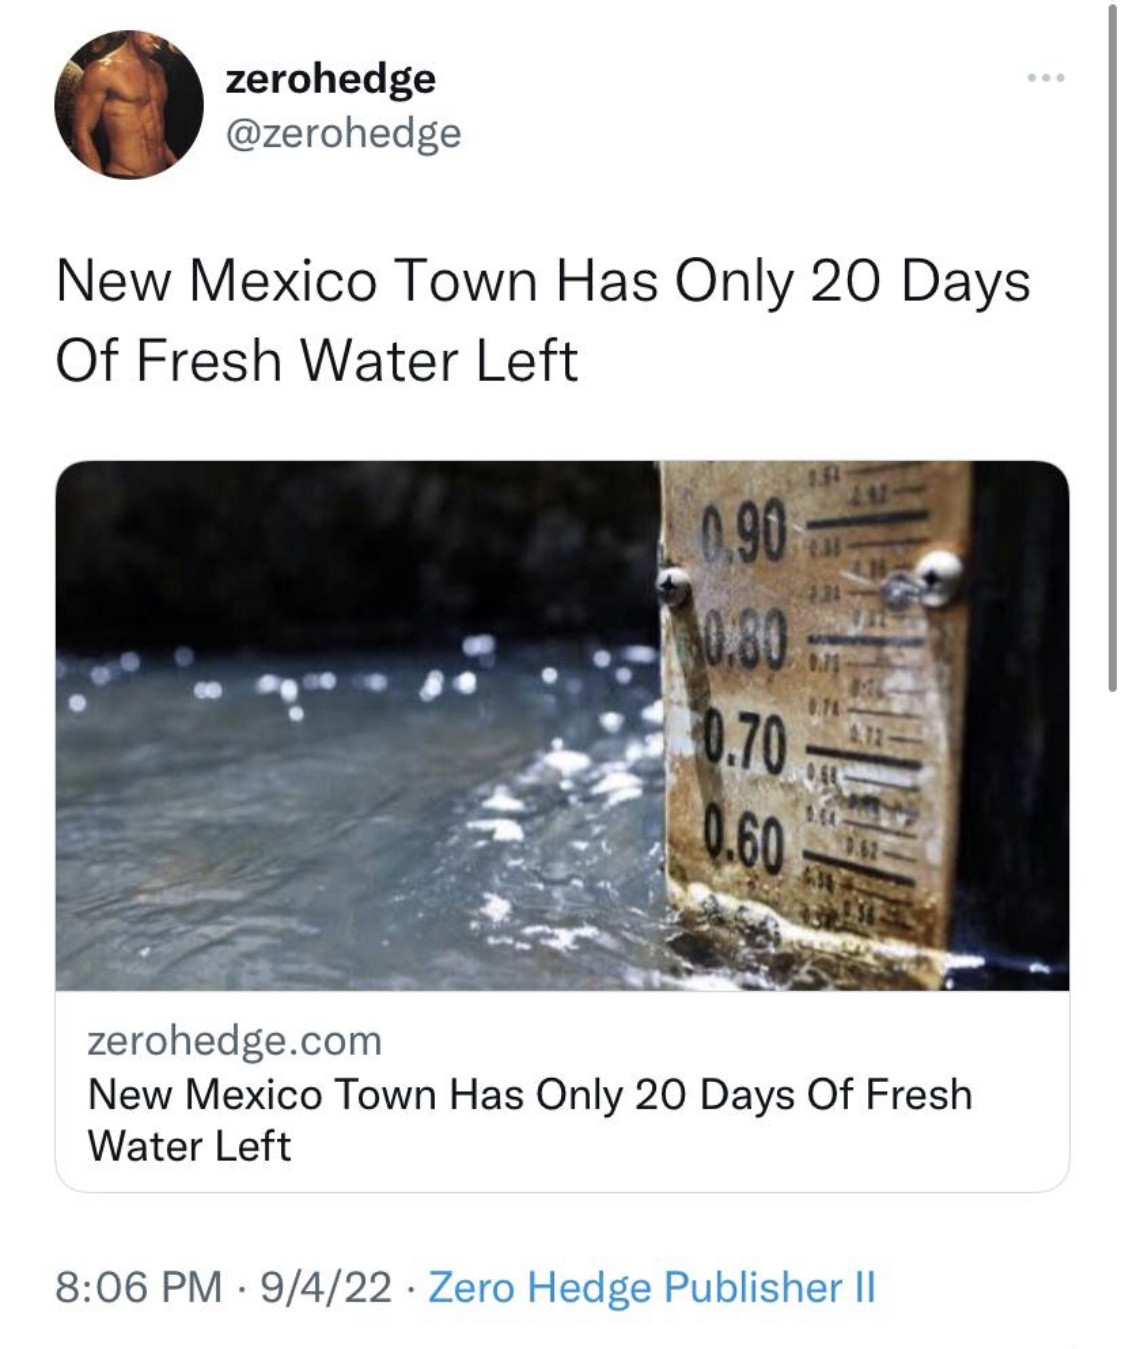Click the tweet body headline text
Image resolution: width=1125 pixels, height=1349 pixels.
[541, 320]
